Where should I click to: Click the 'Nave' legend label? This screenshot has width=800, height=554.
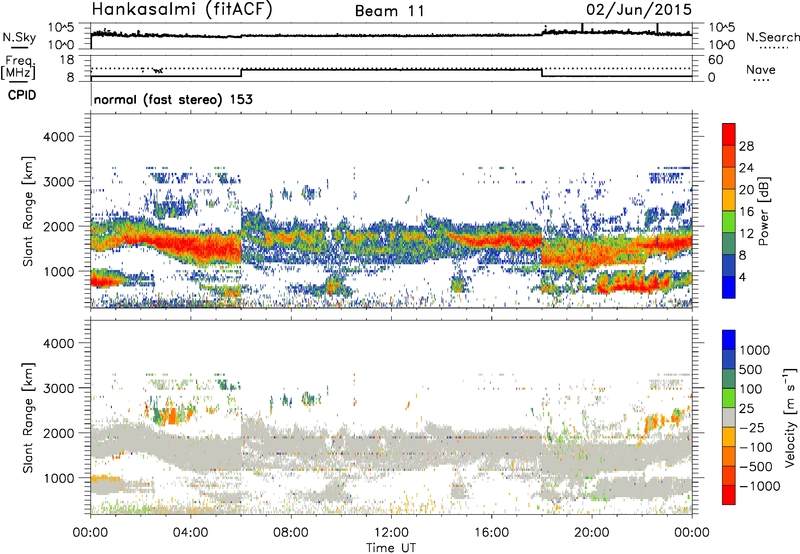(760, 69)
